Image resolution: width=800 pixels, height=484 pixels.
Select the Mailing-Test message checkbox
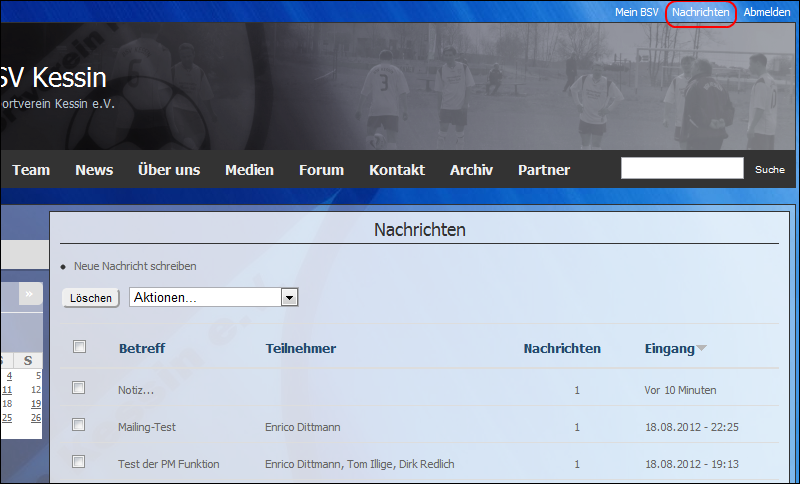point(79,425)
